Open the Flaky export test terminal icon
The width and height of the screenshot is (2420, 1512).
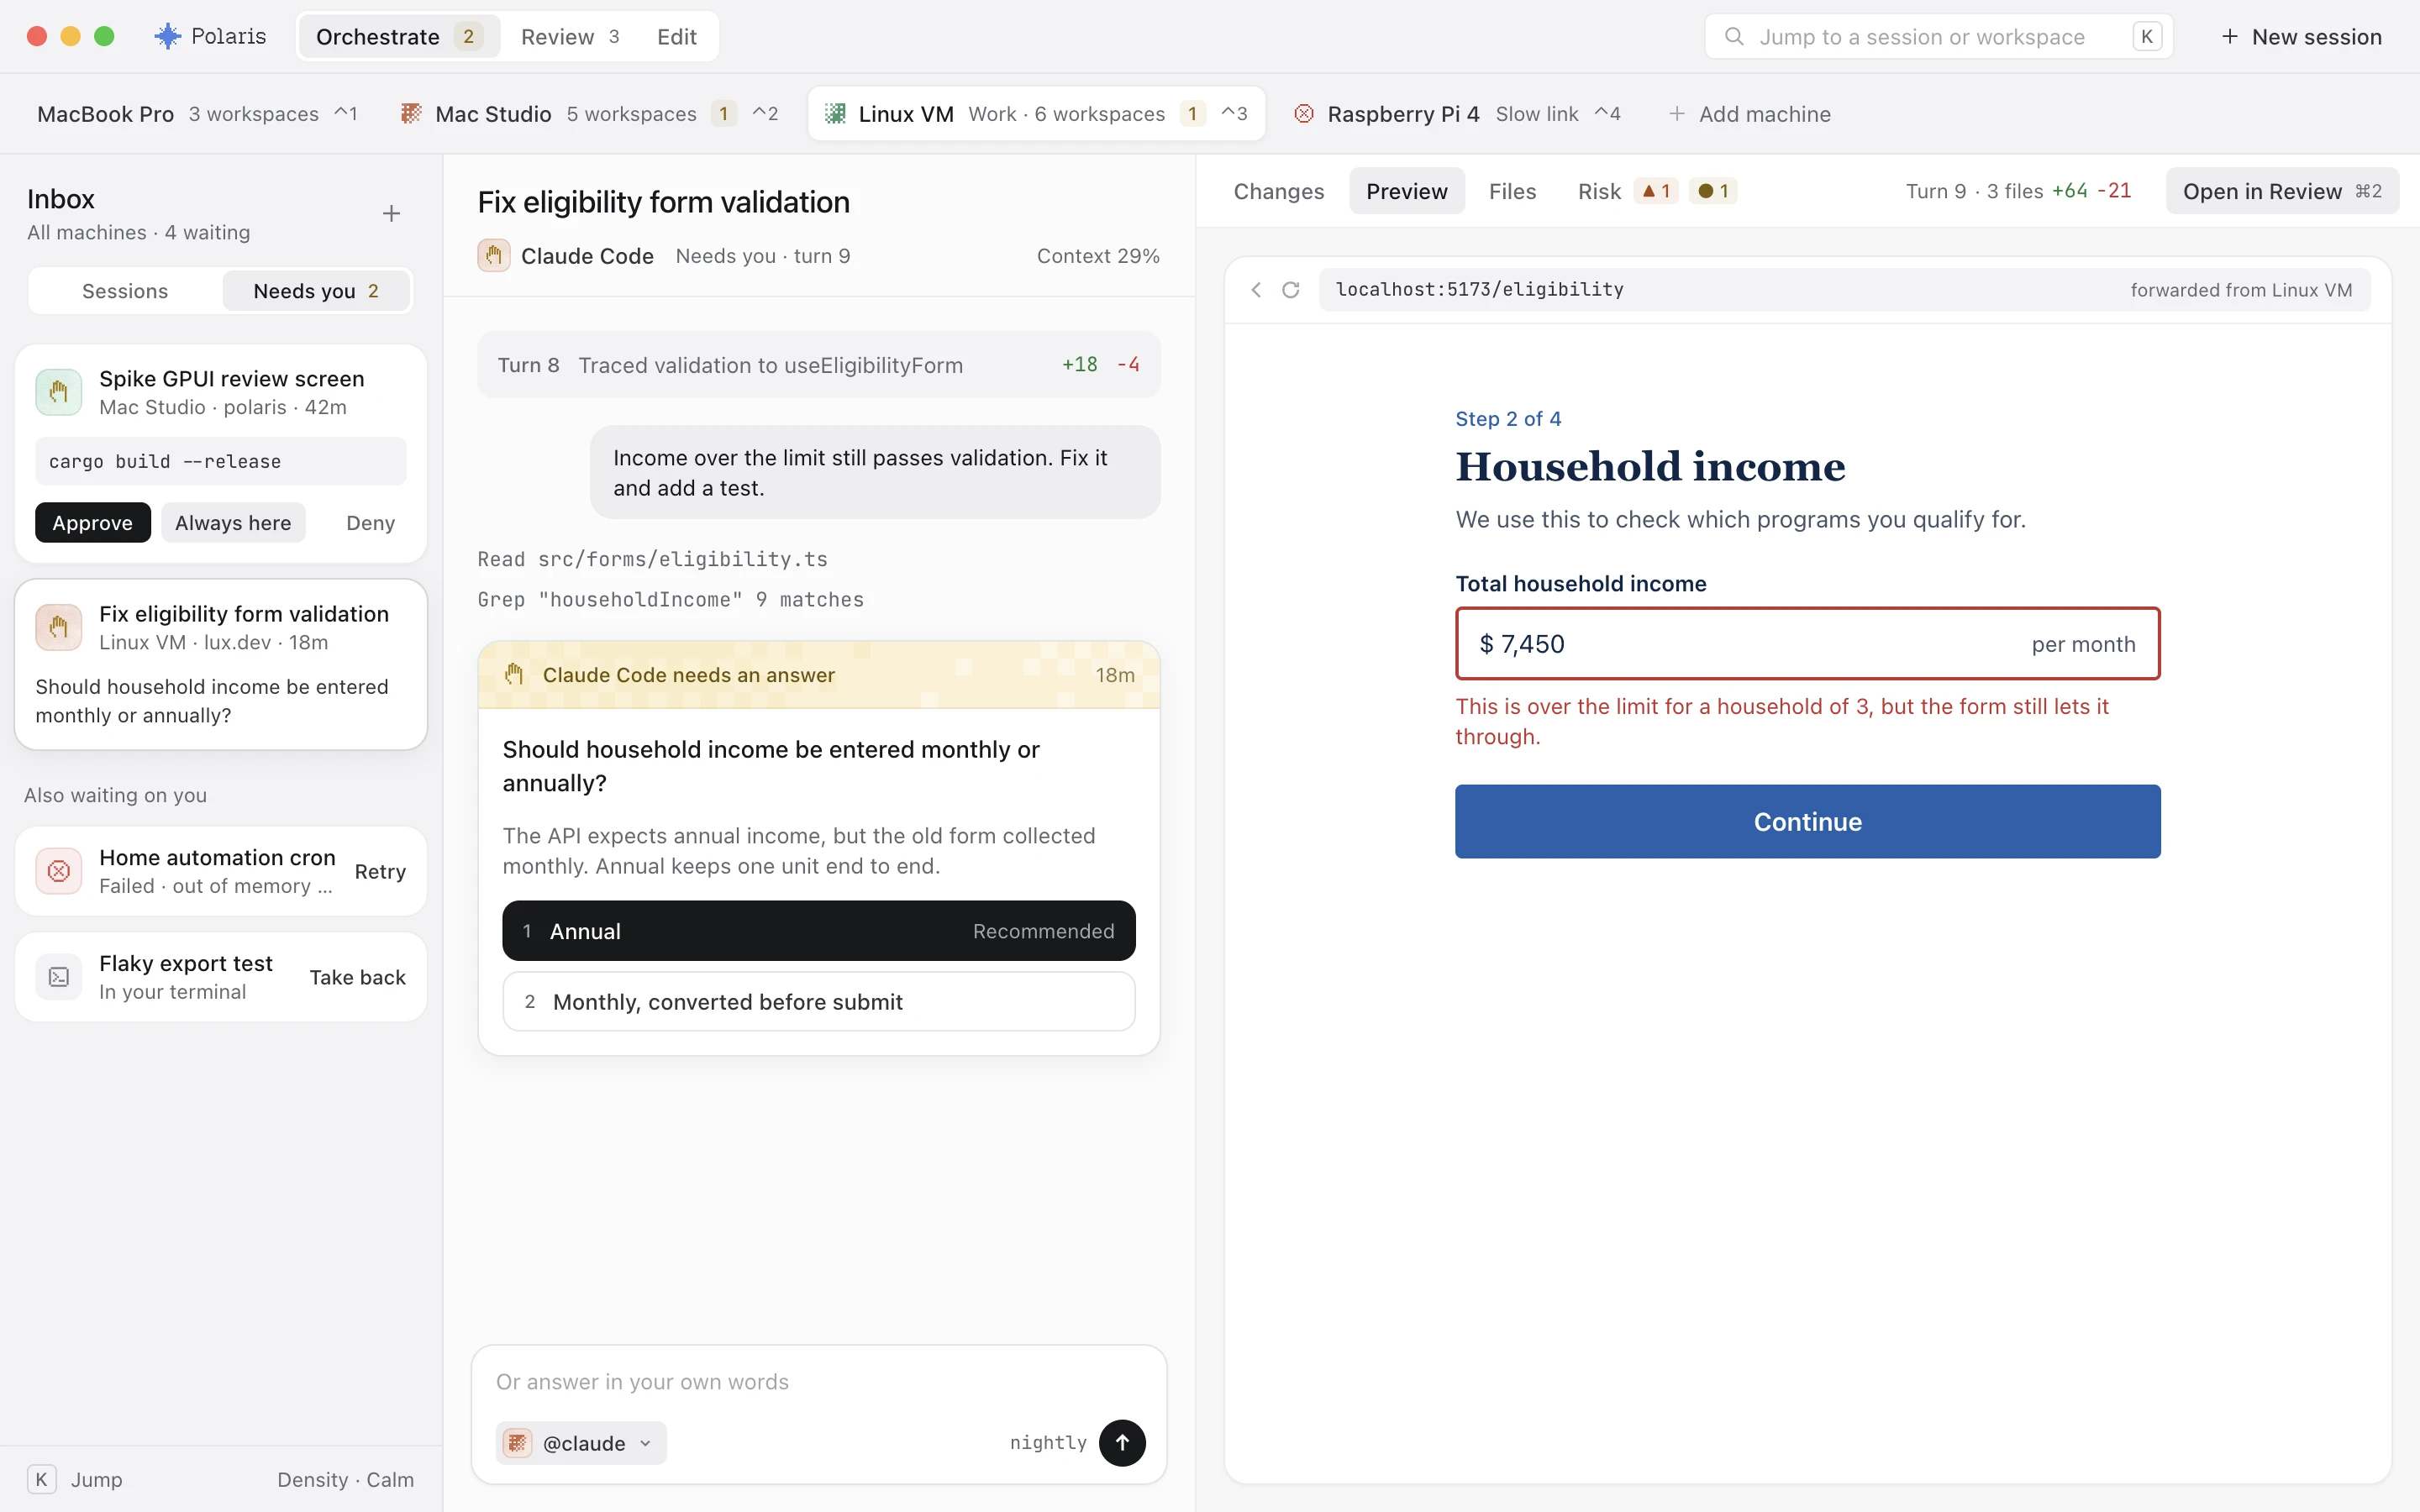pos(59,977)
